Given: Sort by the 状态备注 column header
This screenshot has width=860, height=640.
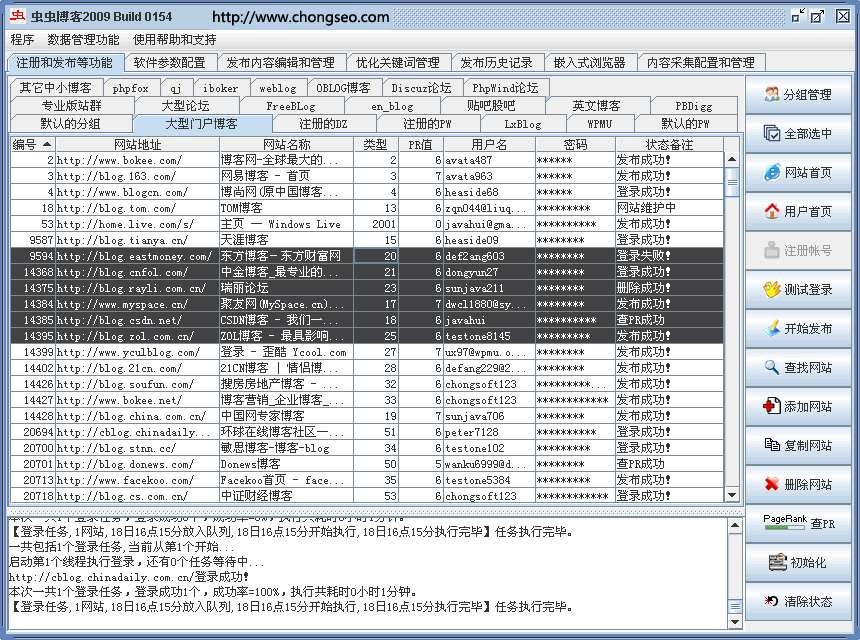Looking at the screenshot, I should [x=669, y=145].
